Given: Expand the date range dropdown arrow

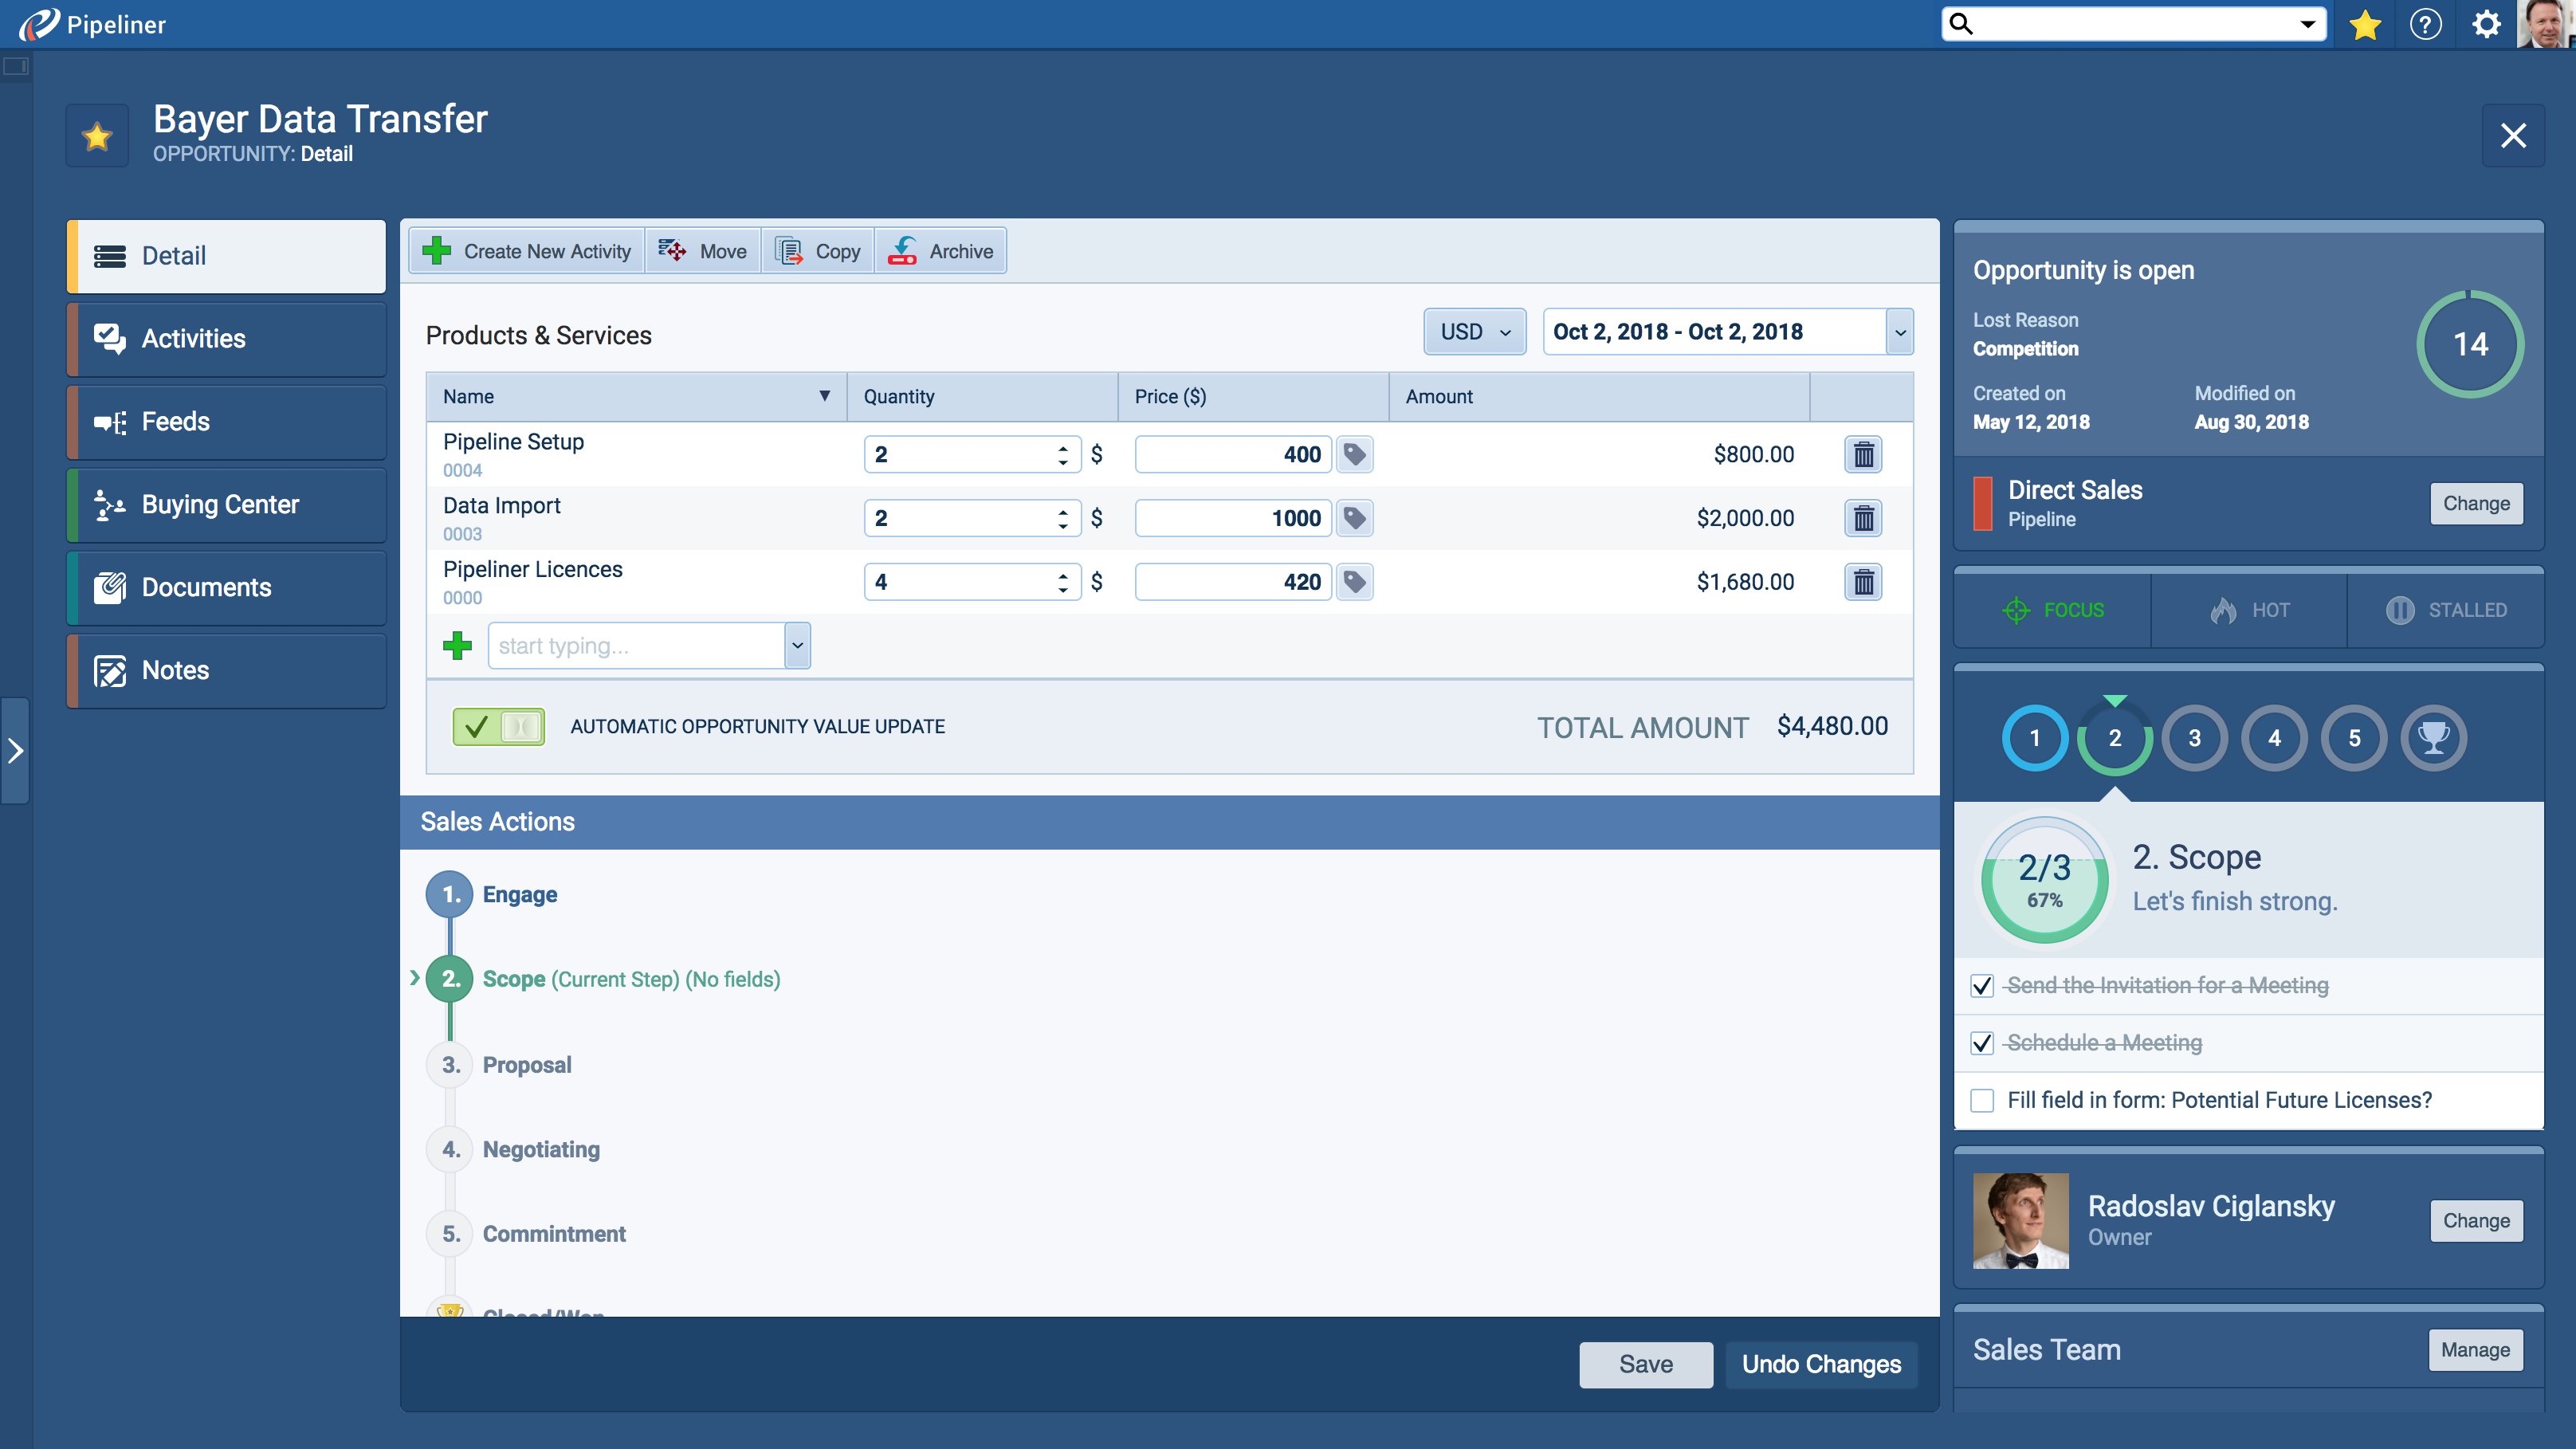Looking at the screenshot, I should tap(1899, 332).
